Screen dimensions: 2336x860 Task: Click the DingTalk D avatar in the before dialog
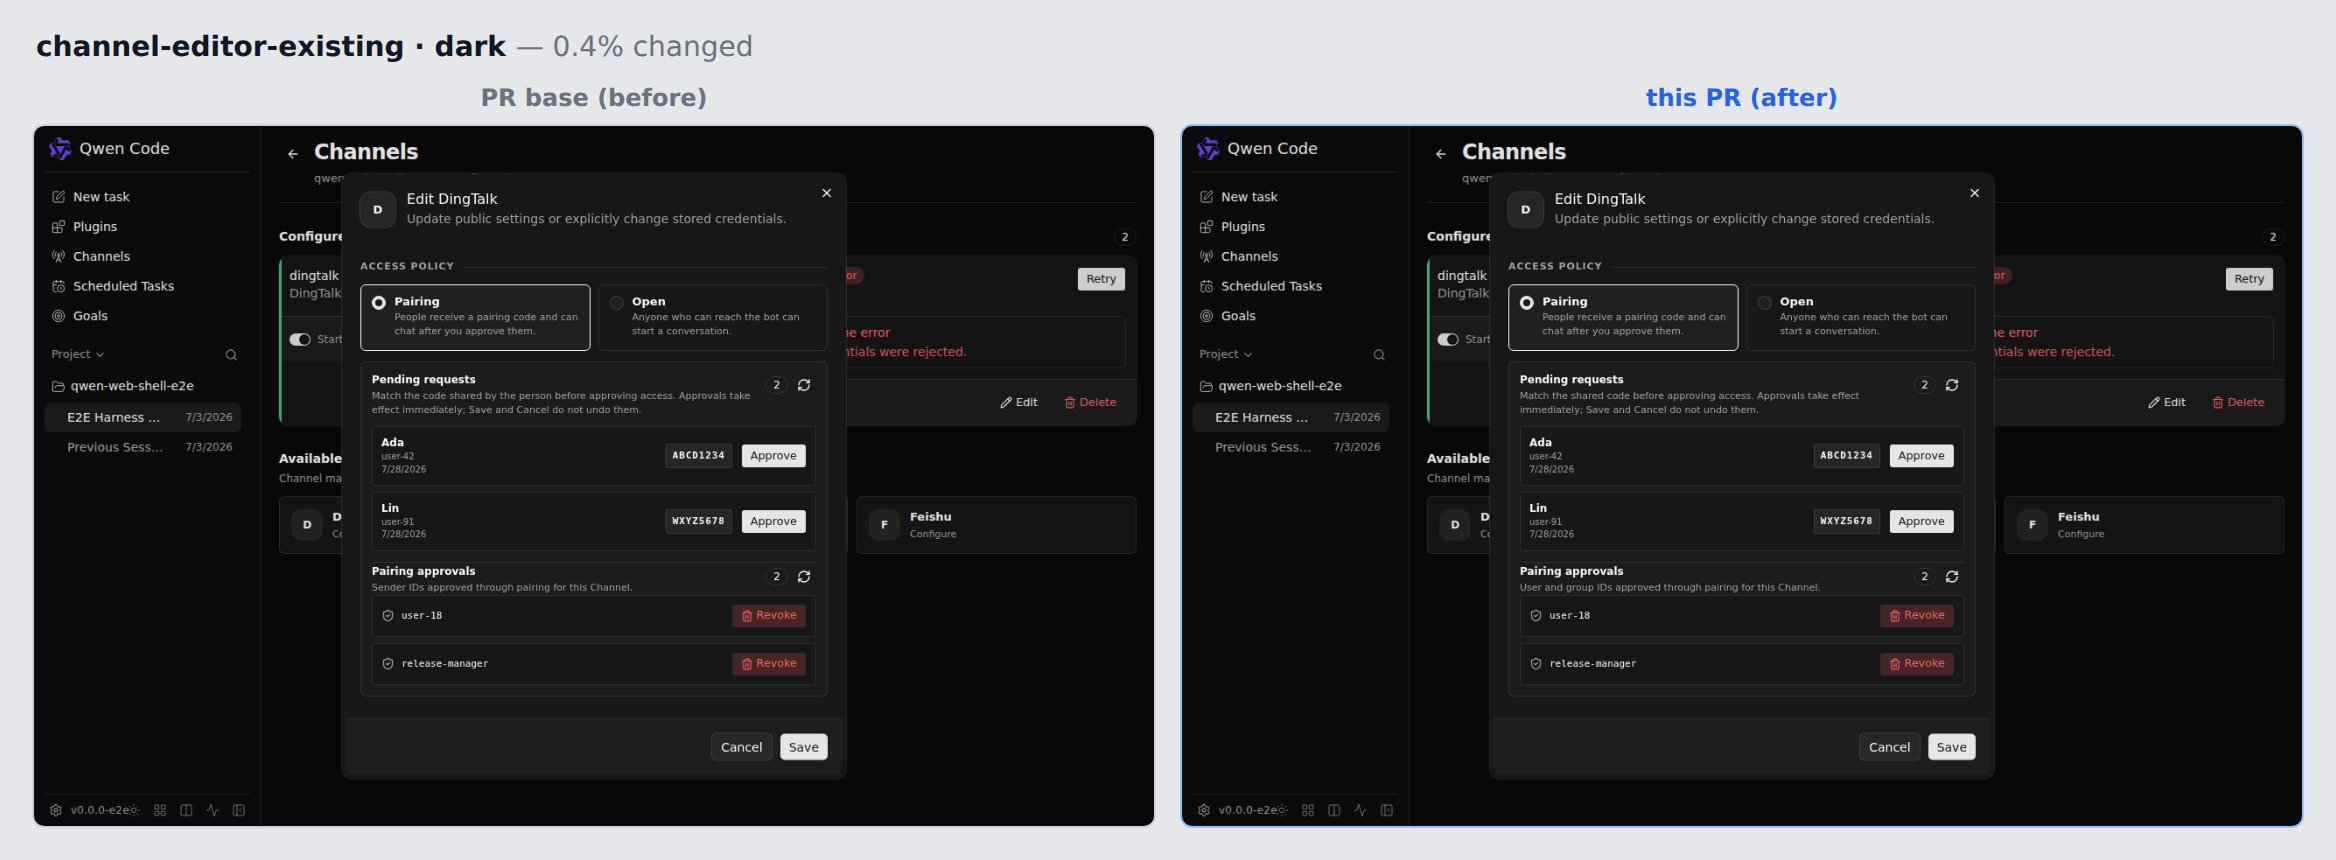point(378,210)
